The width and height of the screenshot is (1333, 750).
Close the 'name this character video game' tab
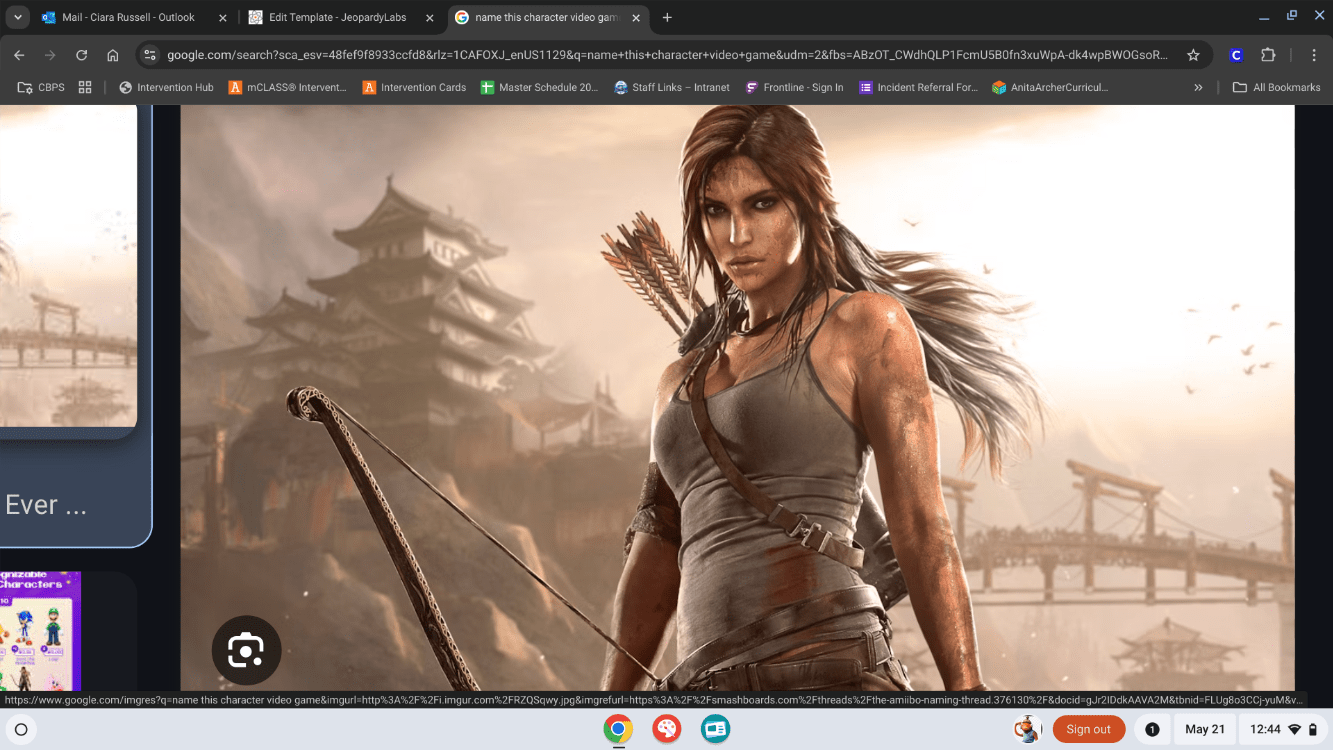[635, 17]
